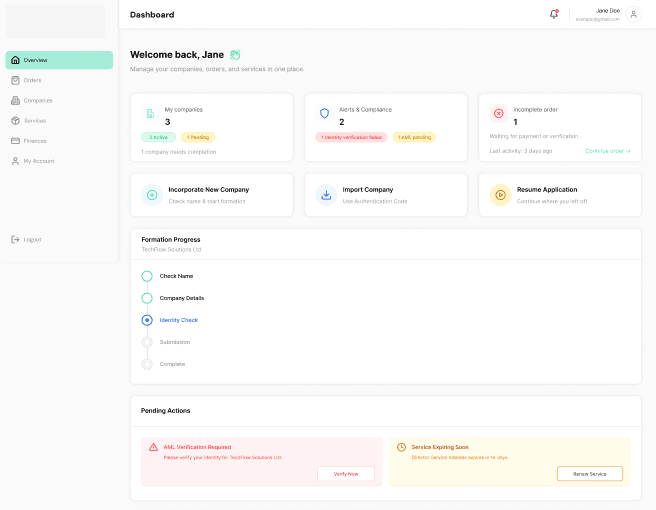Image resolution: width=656 pixels, height=510 pixels.
Task: Click the example@gmail.com email text
Action: (x=597, y=19)
